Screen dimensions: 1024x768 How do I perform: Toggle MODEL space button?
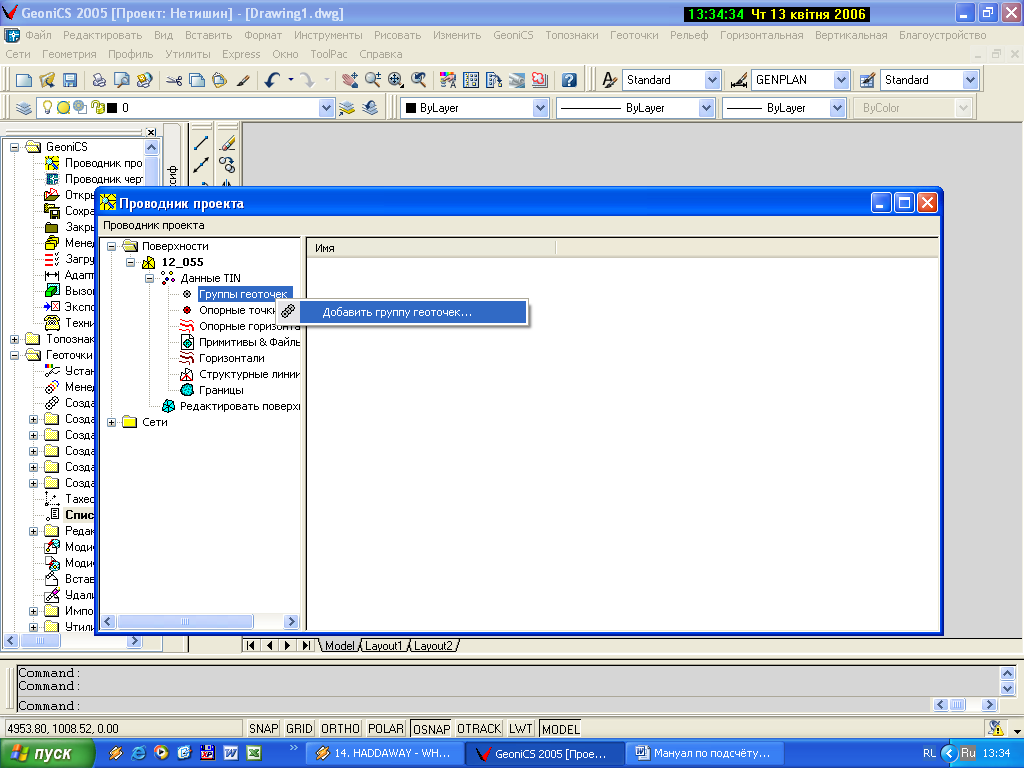(560, 728)
